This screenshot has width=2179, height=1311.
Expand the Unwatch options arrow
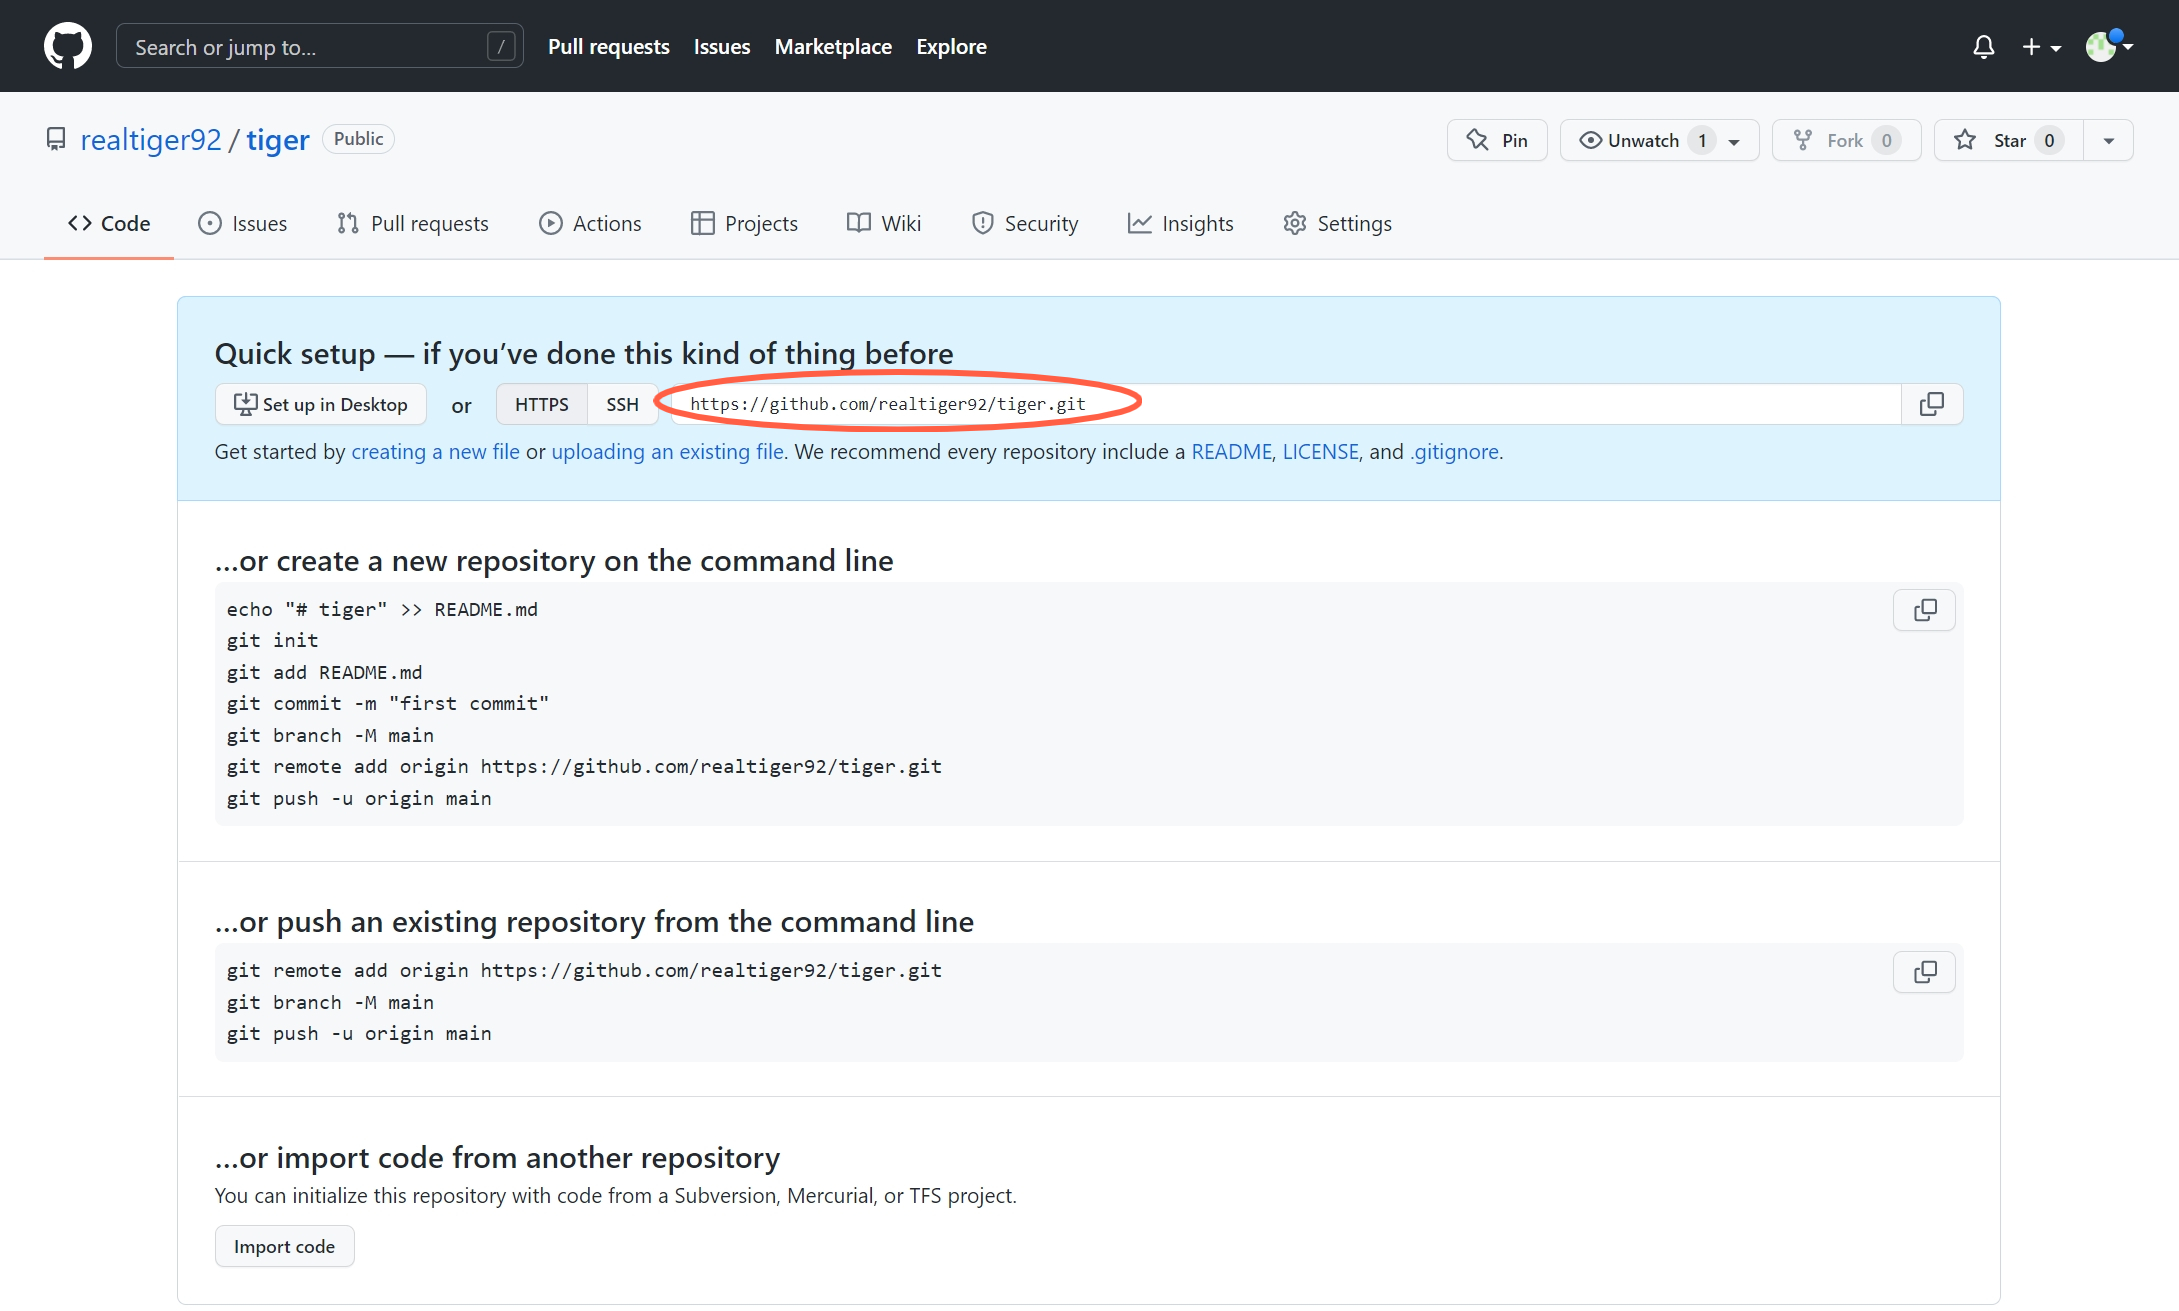tap(1735, 141)
